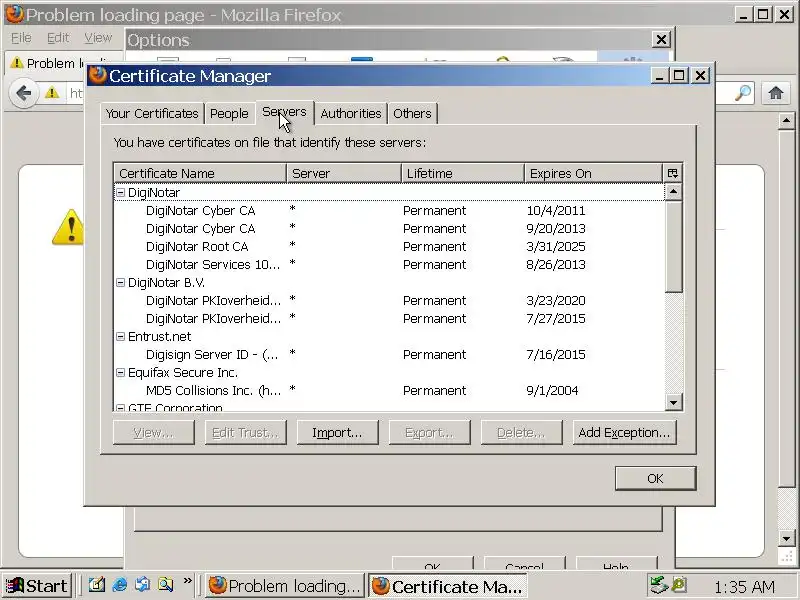Image resolution: width=800 pixels, height=600 pixels.
Task: Click the Export... button
Action: click(429, 433)
